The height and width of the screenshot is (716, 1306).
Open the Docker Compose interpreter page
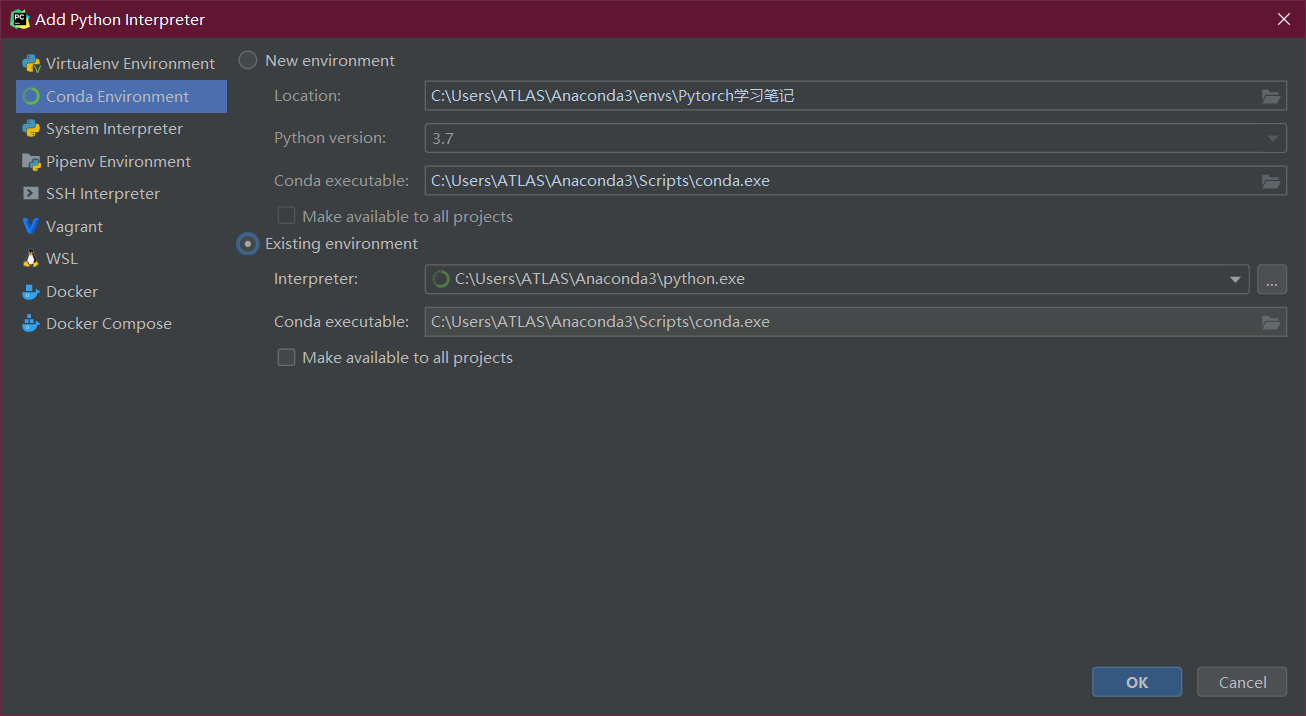click(x=108, y=324)
